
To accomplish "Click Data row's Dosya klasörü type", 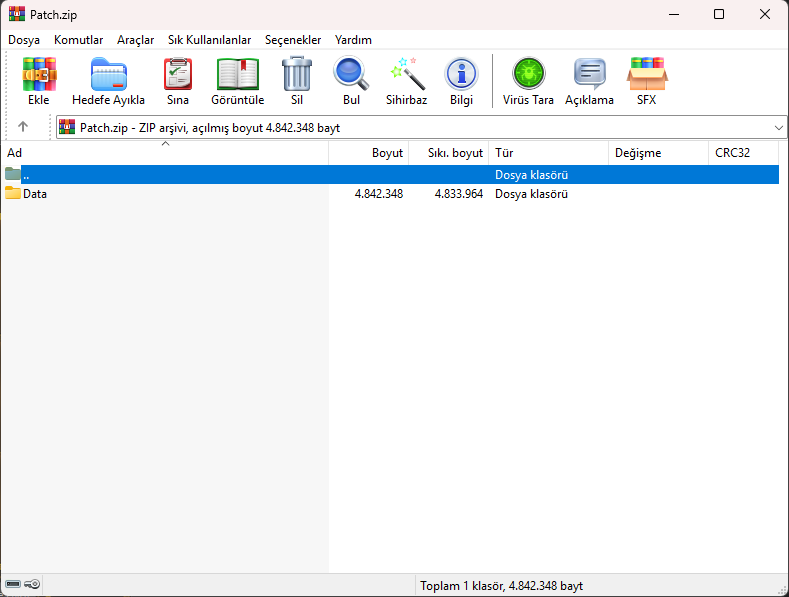I will tap(531, 194).
